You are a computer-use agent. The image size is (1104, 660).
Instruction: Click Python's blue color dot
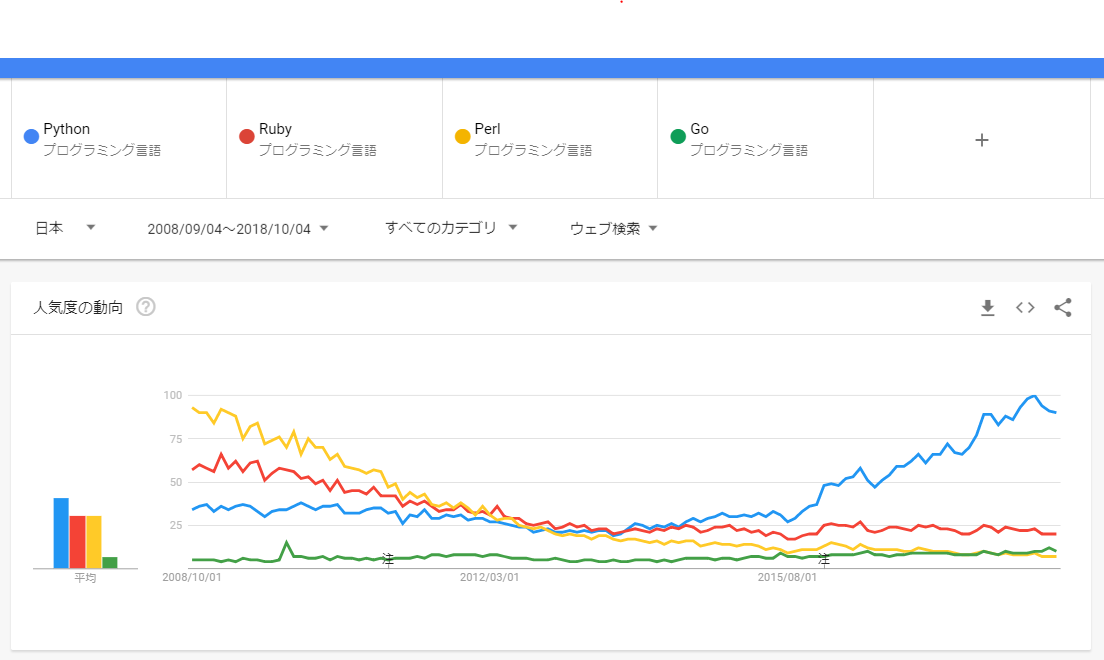[x=31, y=136]
